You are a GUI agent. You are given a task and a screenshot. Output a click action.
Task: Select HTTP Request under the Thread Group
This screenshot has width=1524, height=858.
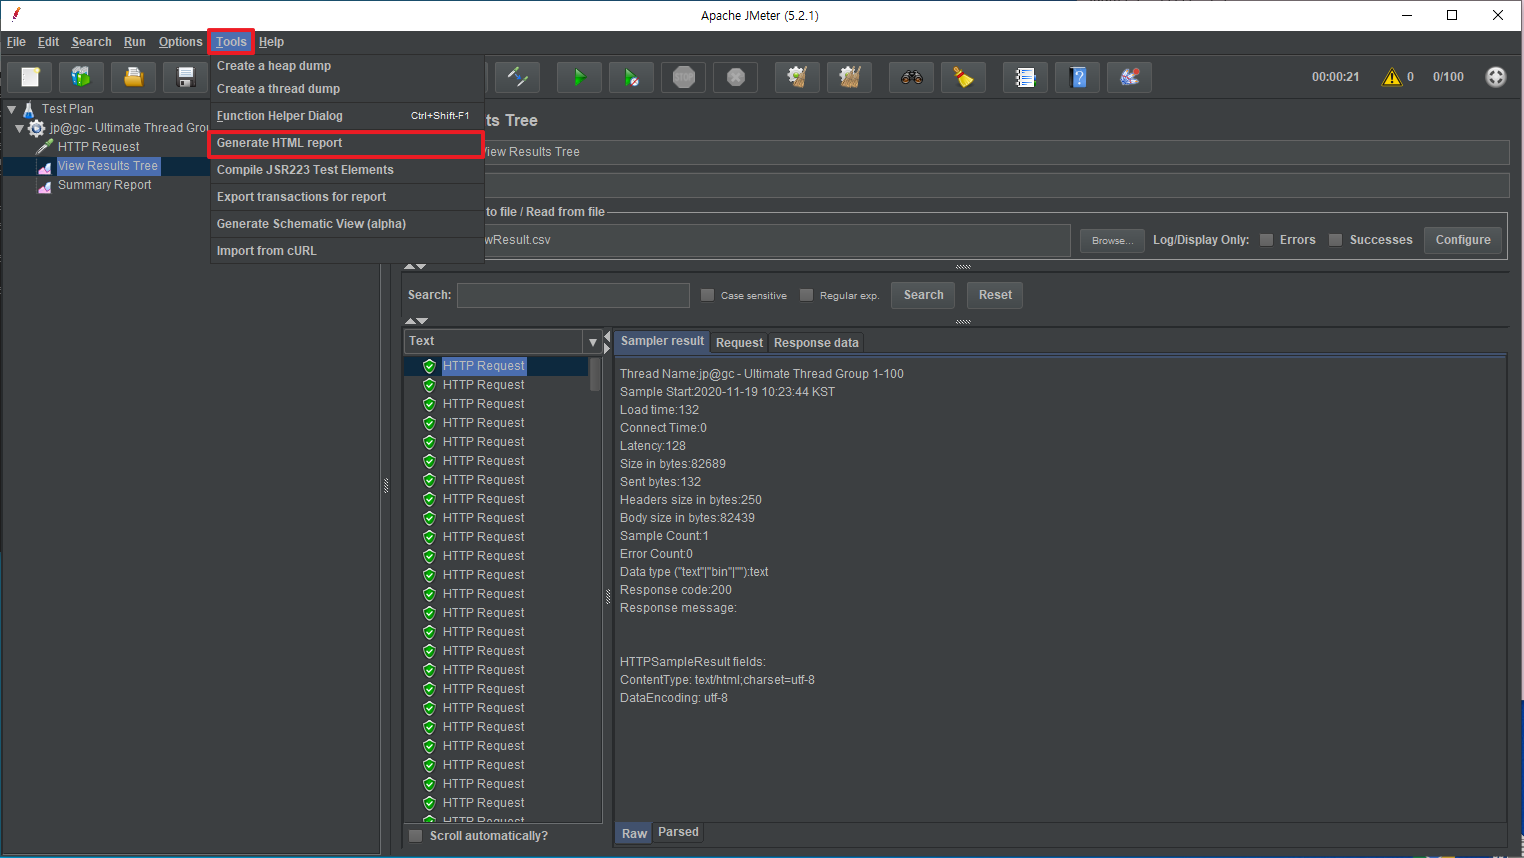pos(98,147)
